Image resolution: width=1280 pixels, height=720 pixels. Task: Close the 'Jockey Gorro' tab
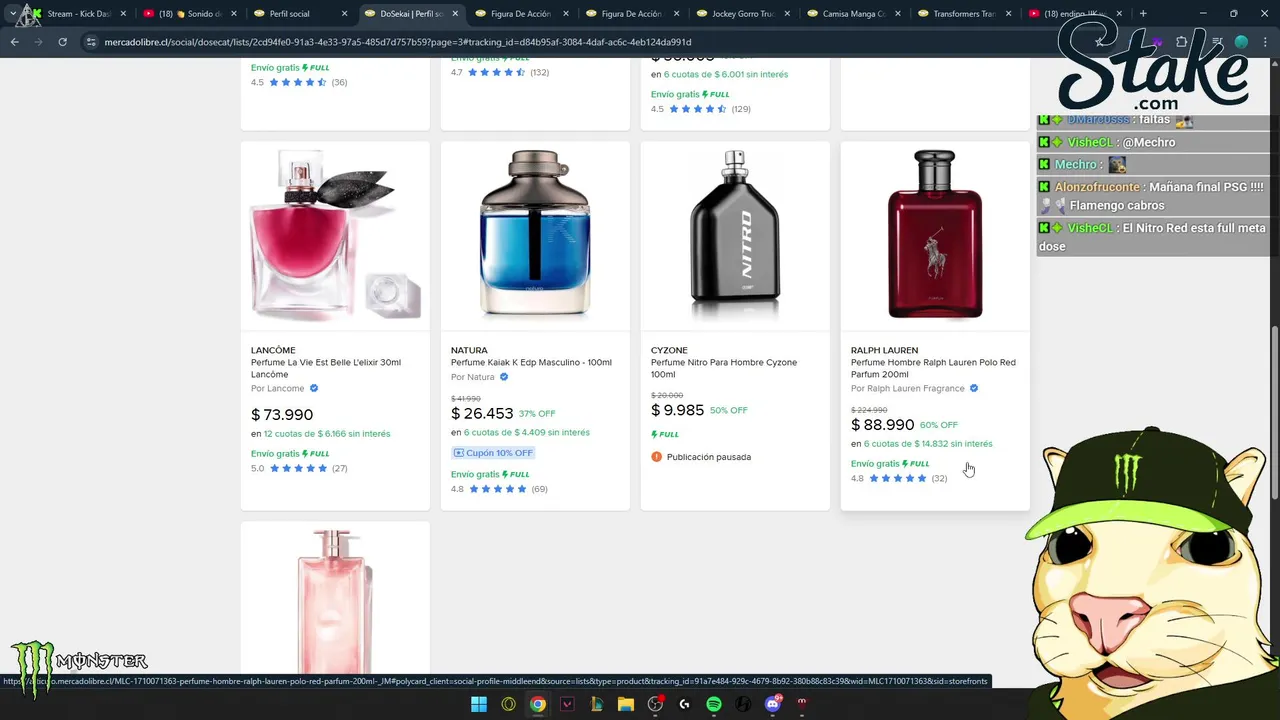click(786, 14)
